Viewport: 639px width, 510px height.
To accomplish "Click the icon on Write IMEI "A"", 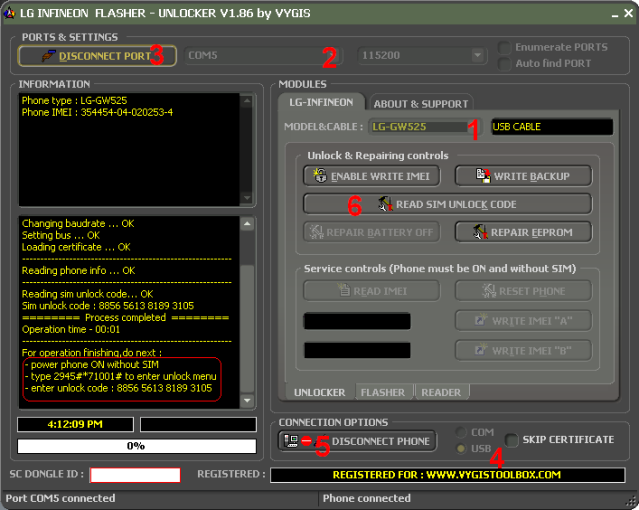I will (x=481, y=320).
